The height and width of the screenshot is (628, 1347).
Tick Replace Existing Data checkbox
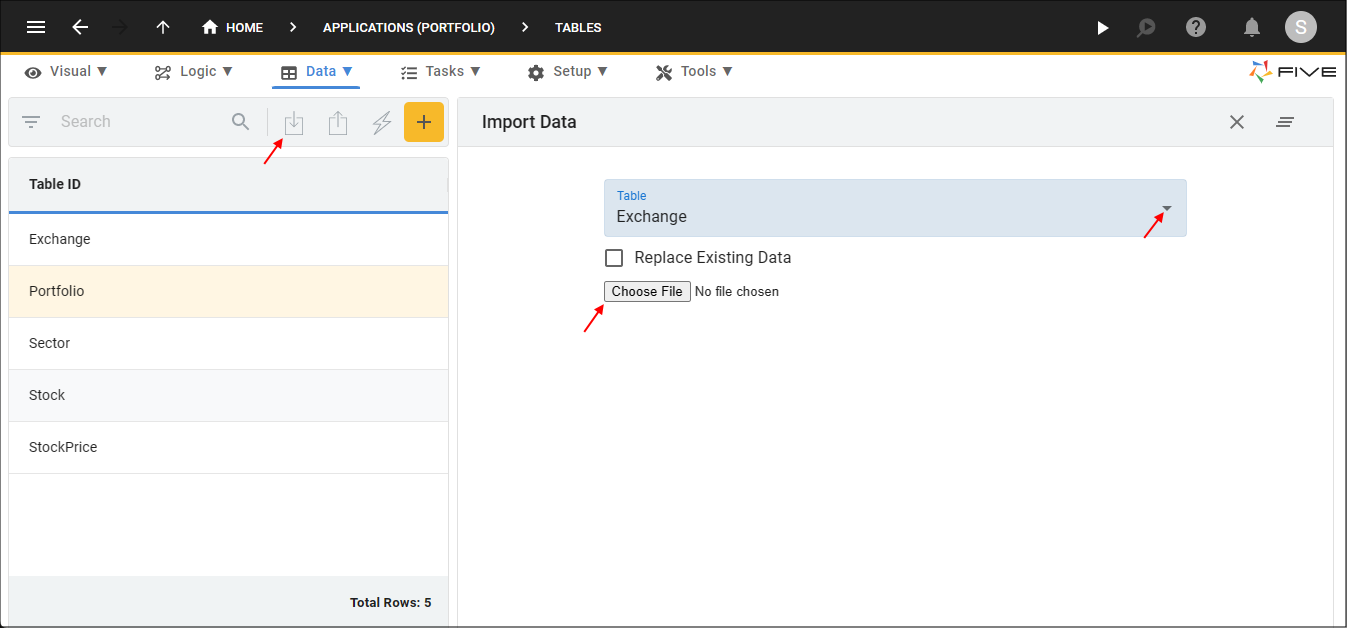[x=614, y=258]
